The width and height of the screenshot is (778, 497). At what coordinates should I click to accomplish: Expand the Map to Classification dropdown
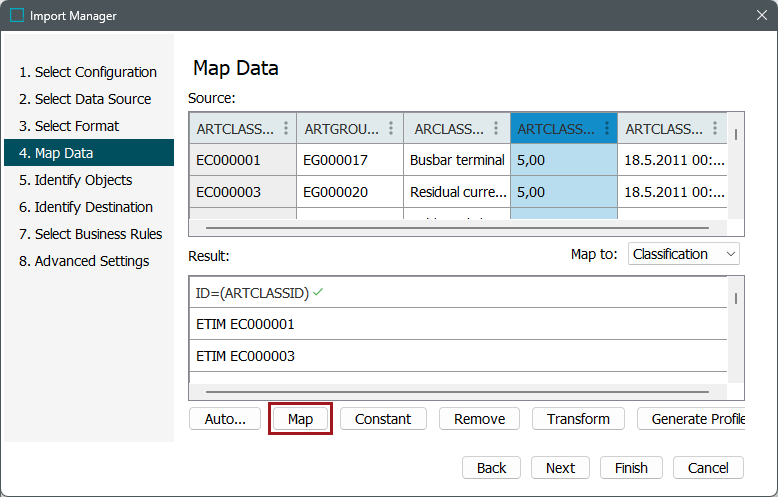(x=684, y=255)
